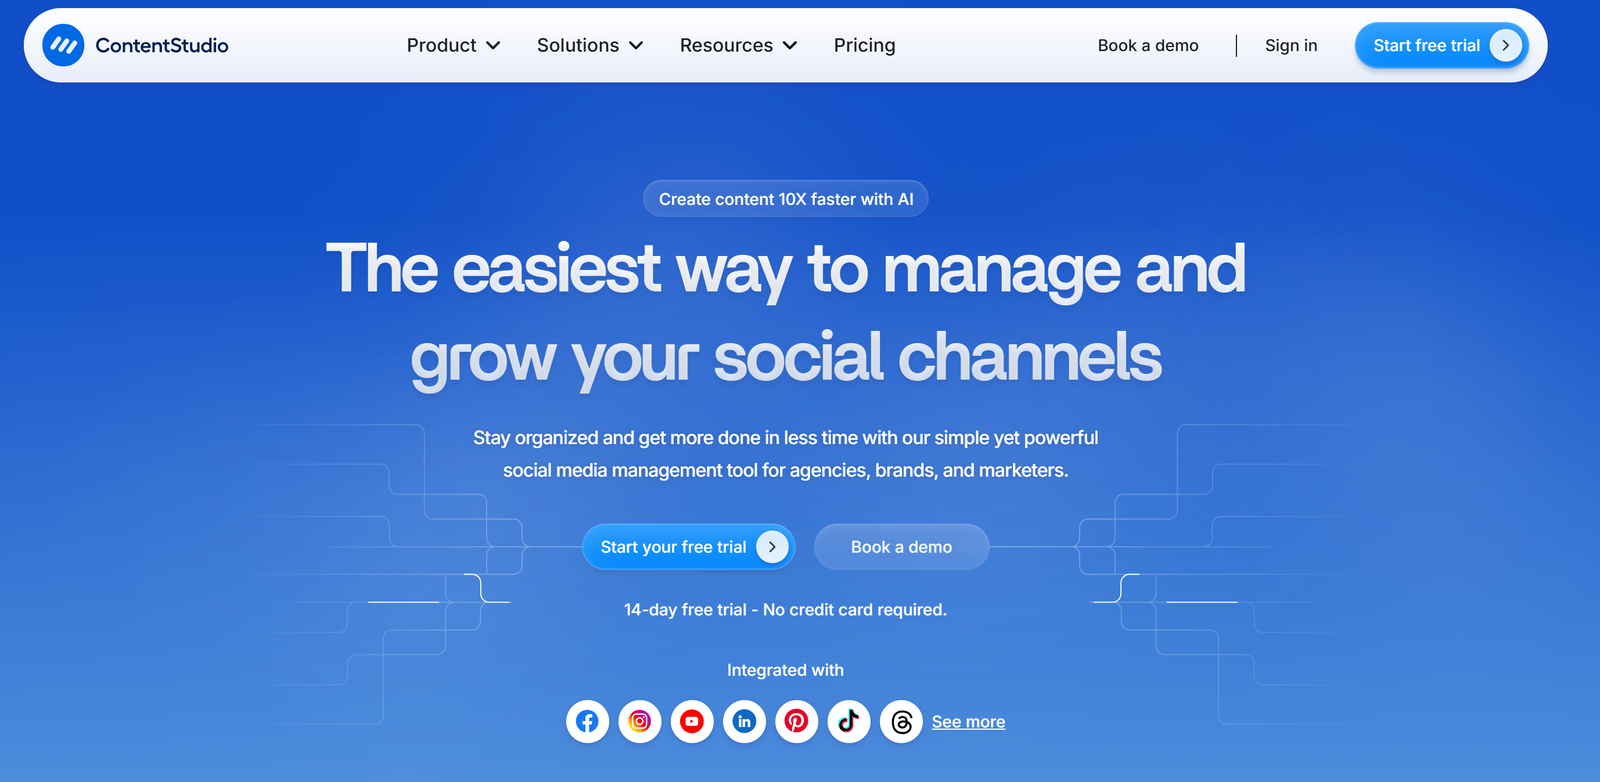1600x782 pixels.
Task: Click the headline line 'grow your social channels'
Action: pos(785,358)
